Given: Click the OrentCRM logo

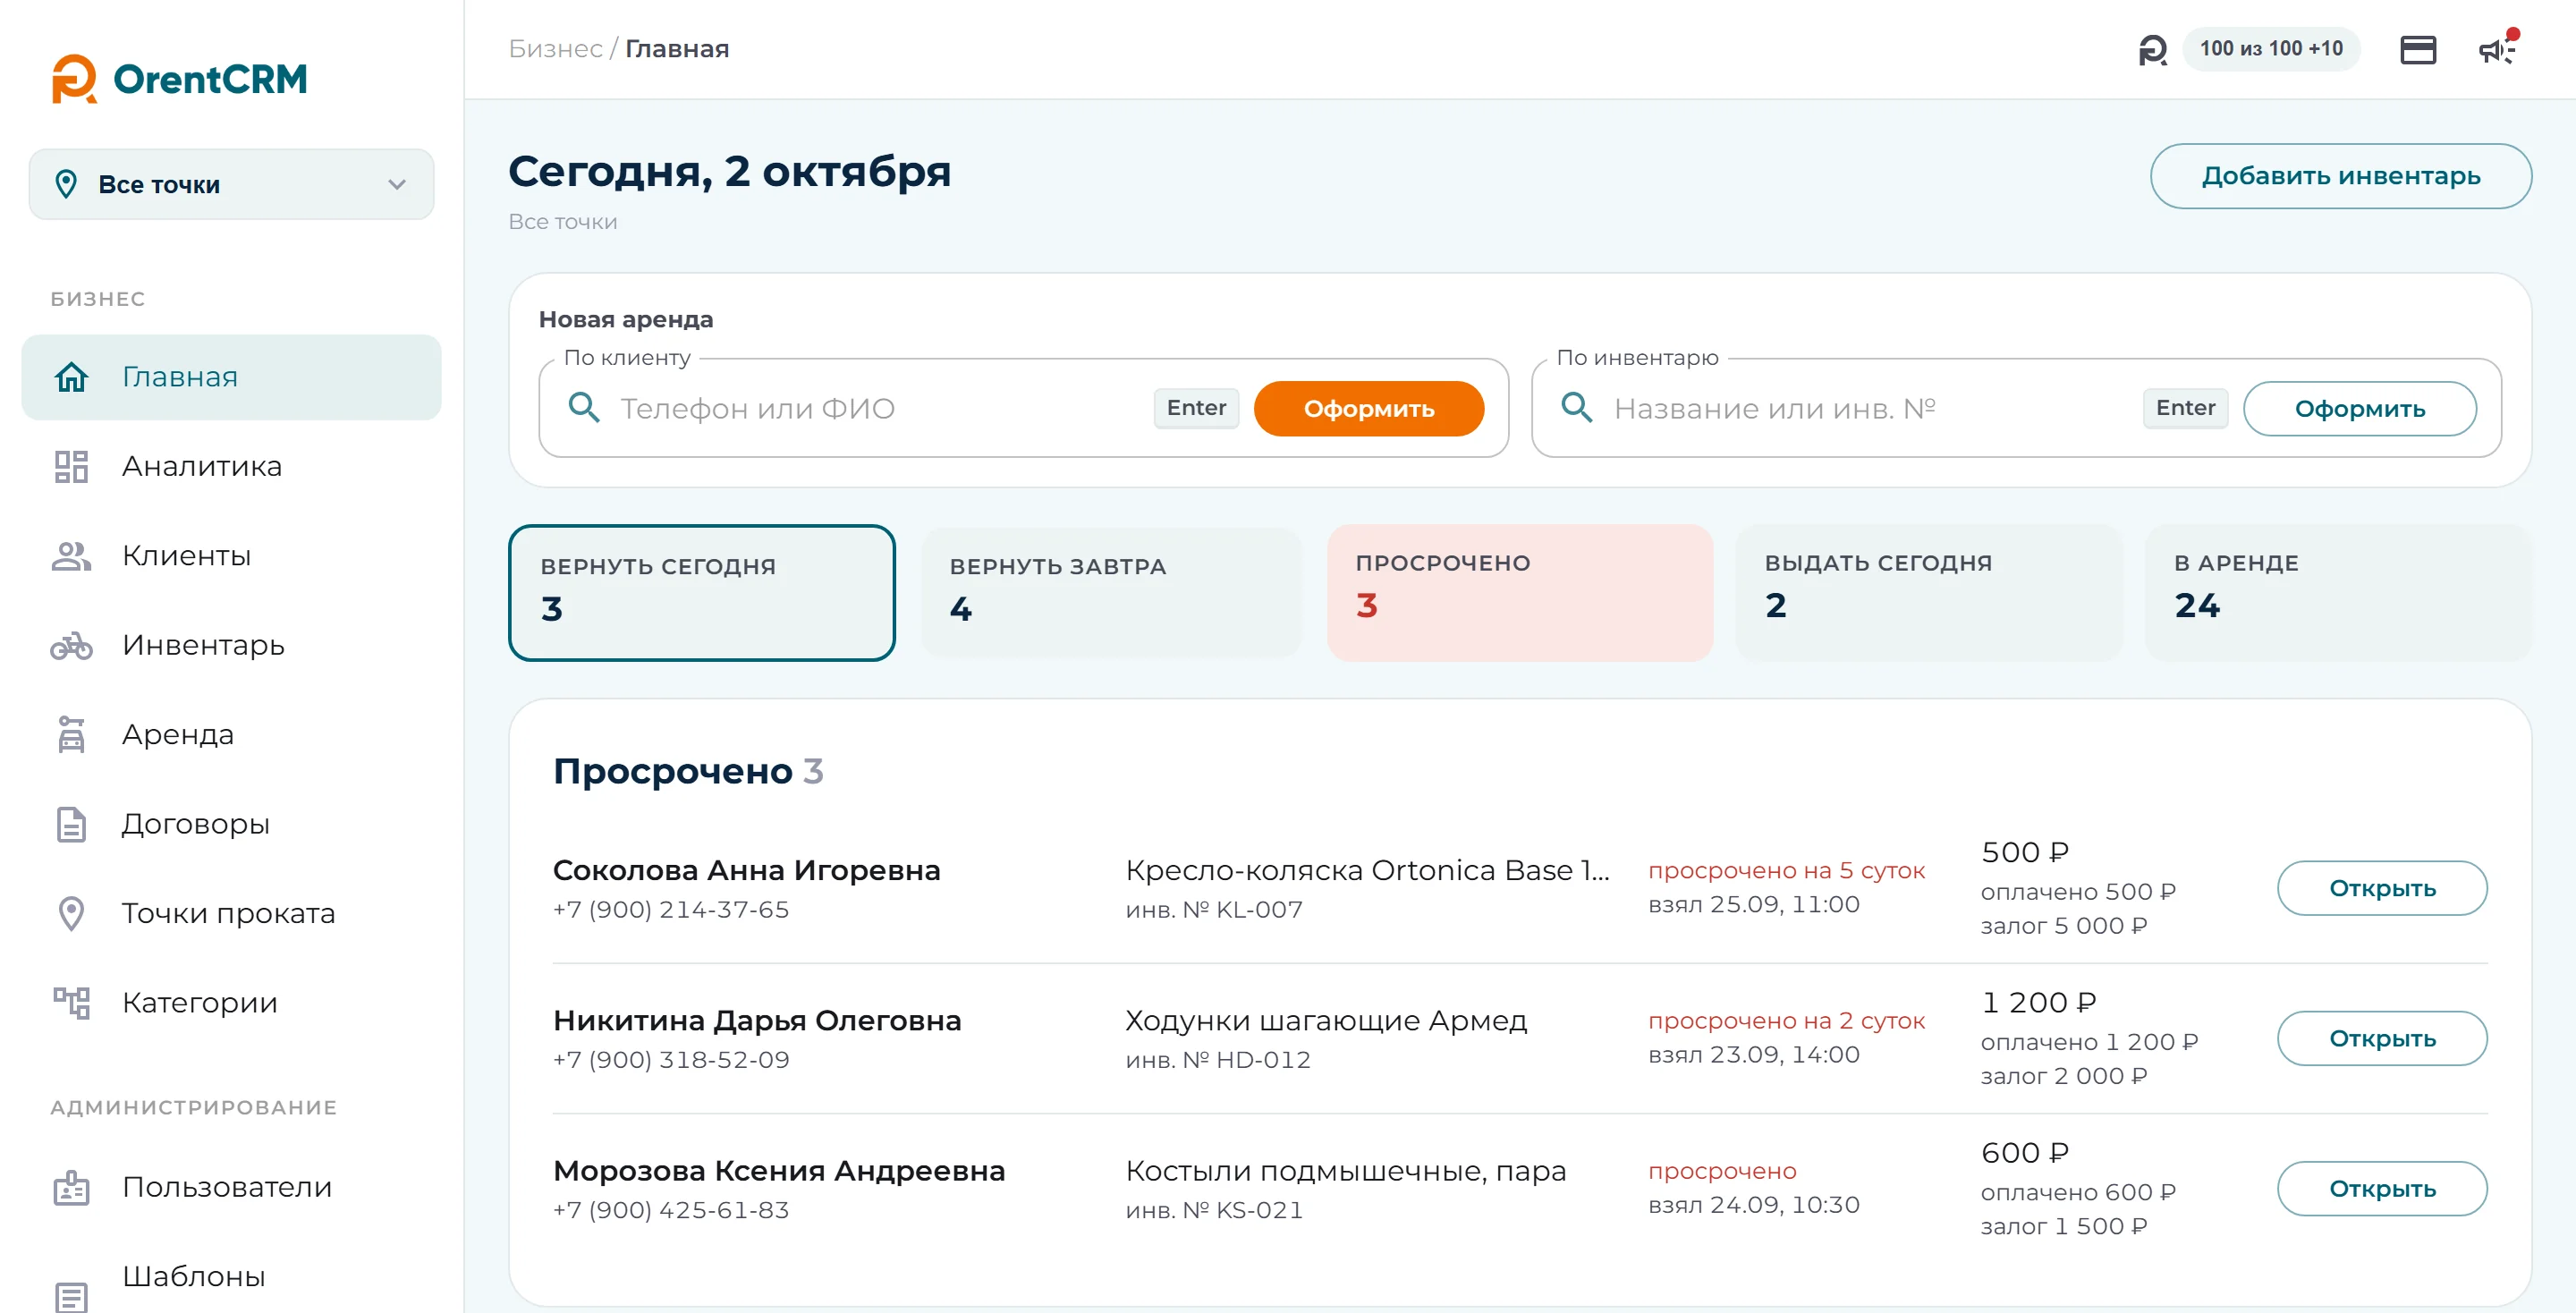Looking at the screenshot, I should point(179,79).
